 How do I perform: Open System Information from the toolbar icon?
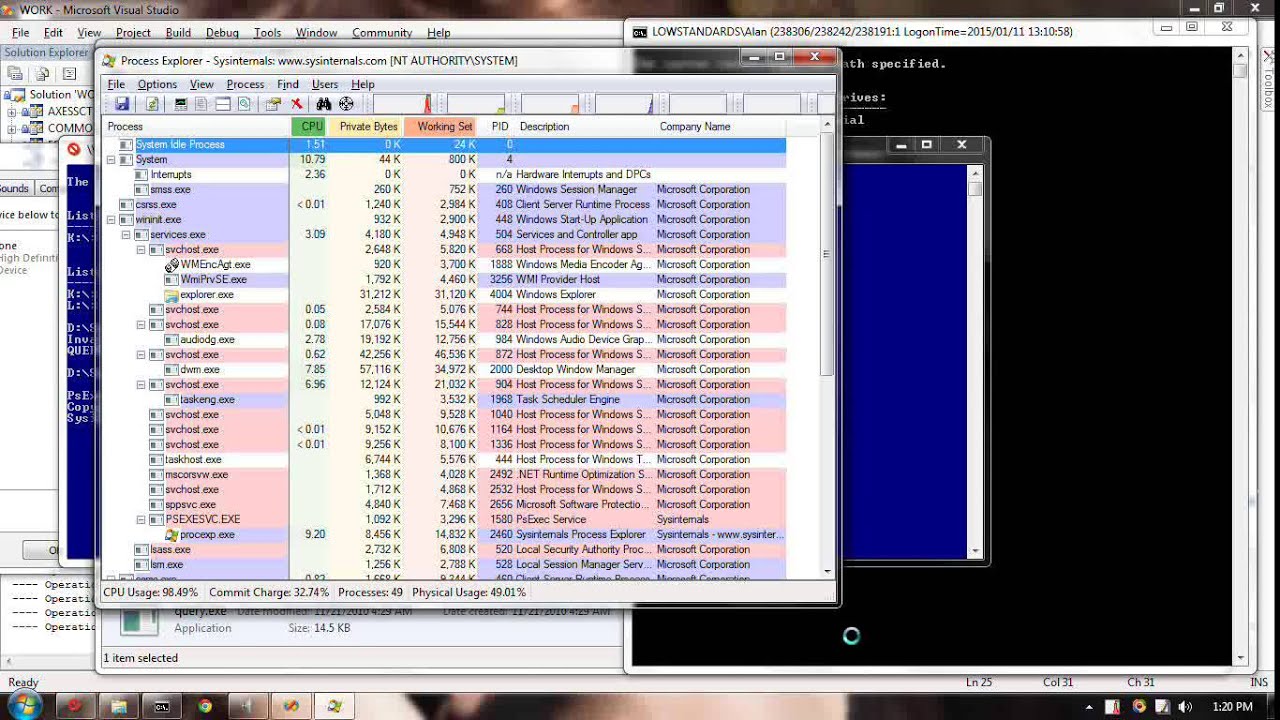click(x=181, y=104)
